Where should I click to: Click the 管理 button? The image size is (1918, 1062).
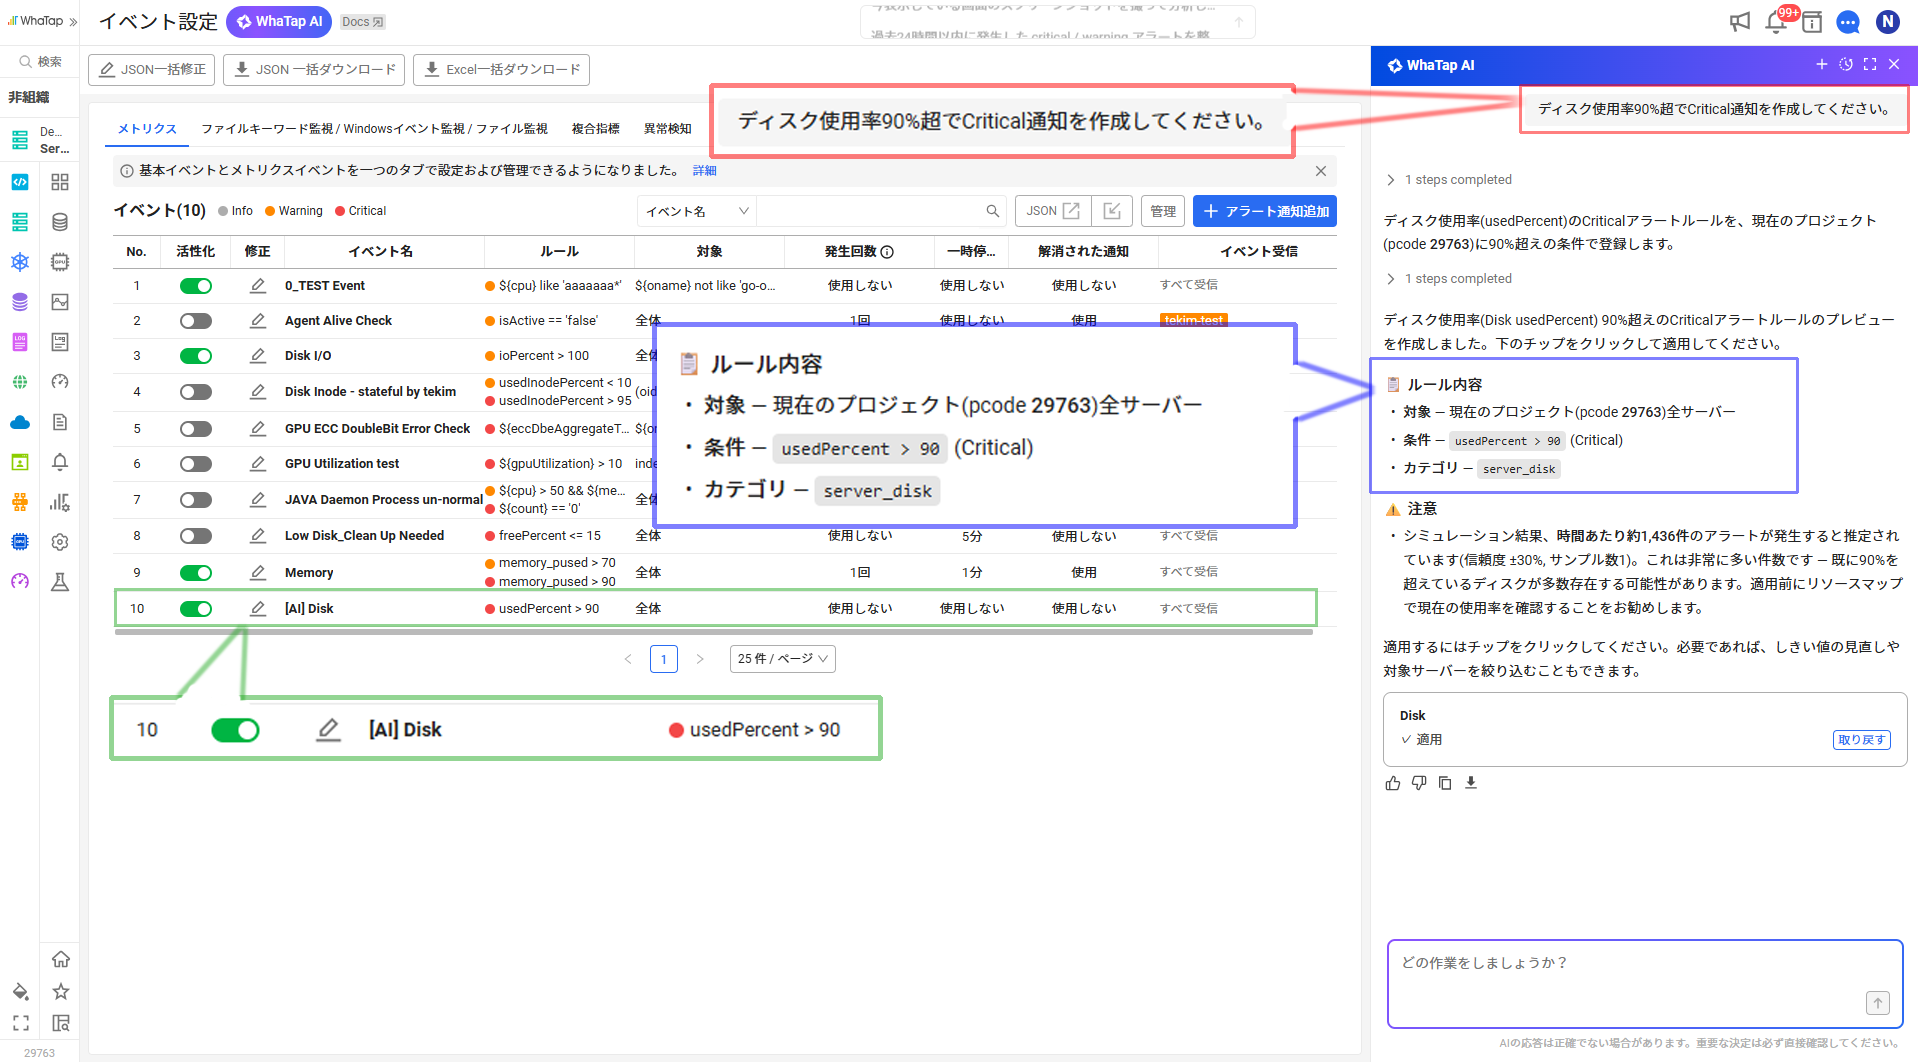[1163, 211]
